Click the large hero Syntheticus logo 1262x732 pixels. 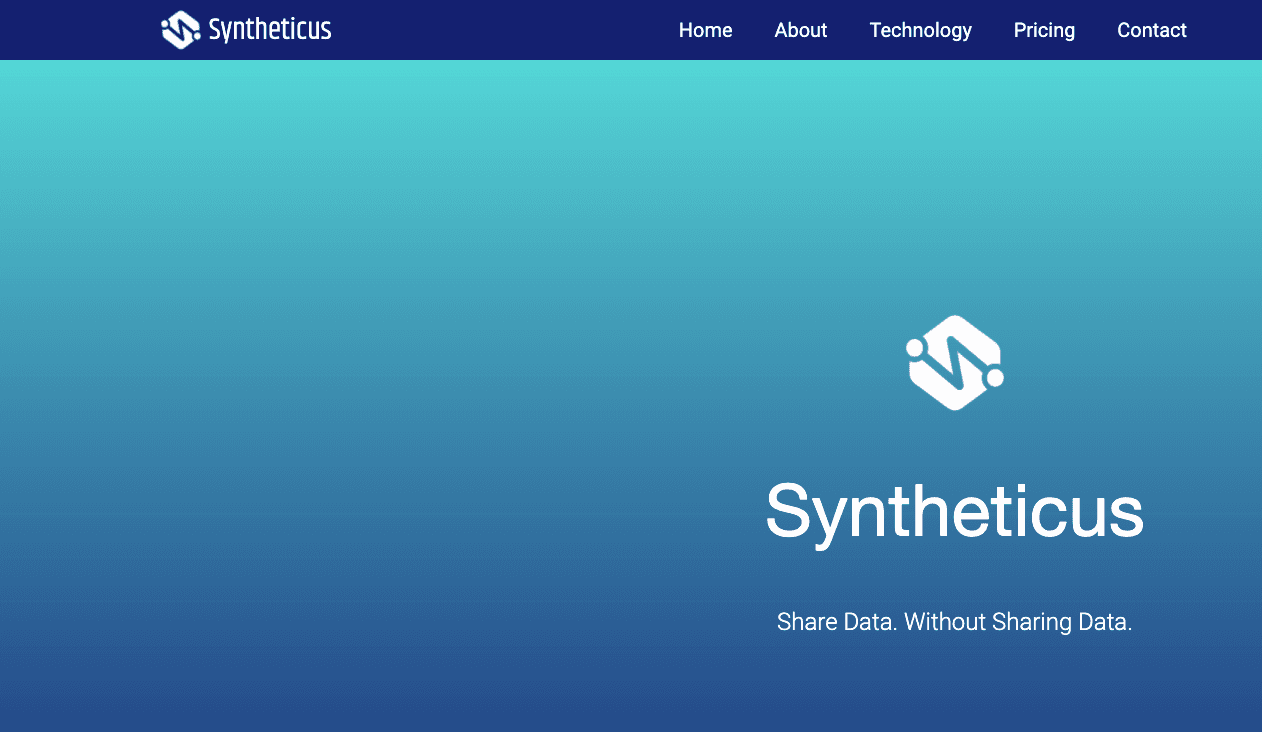(954, 362)
